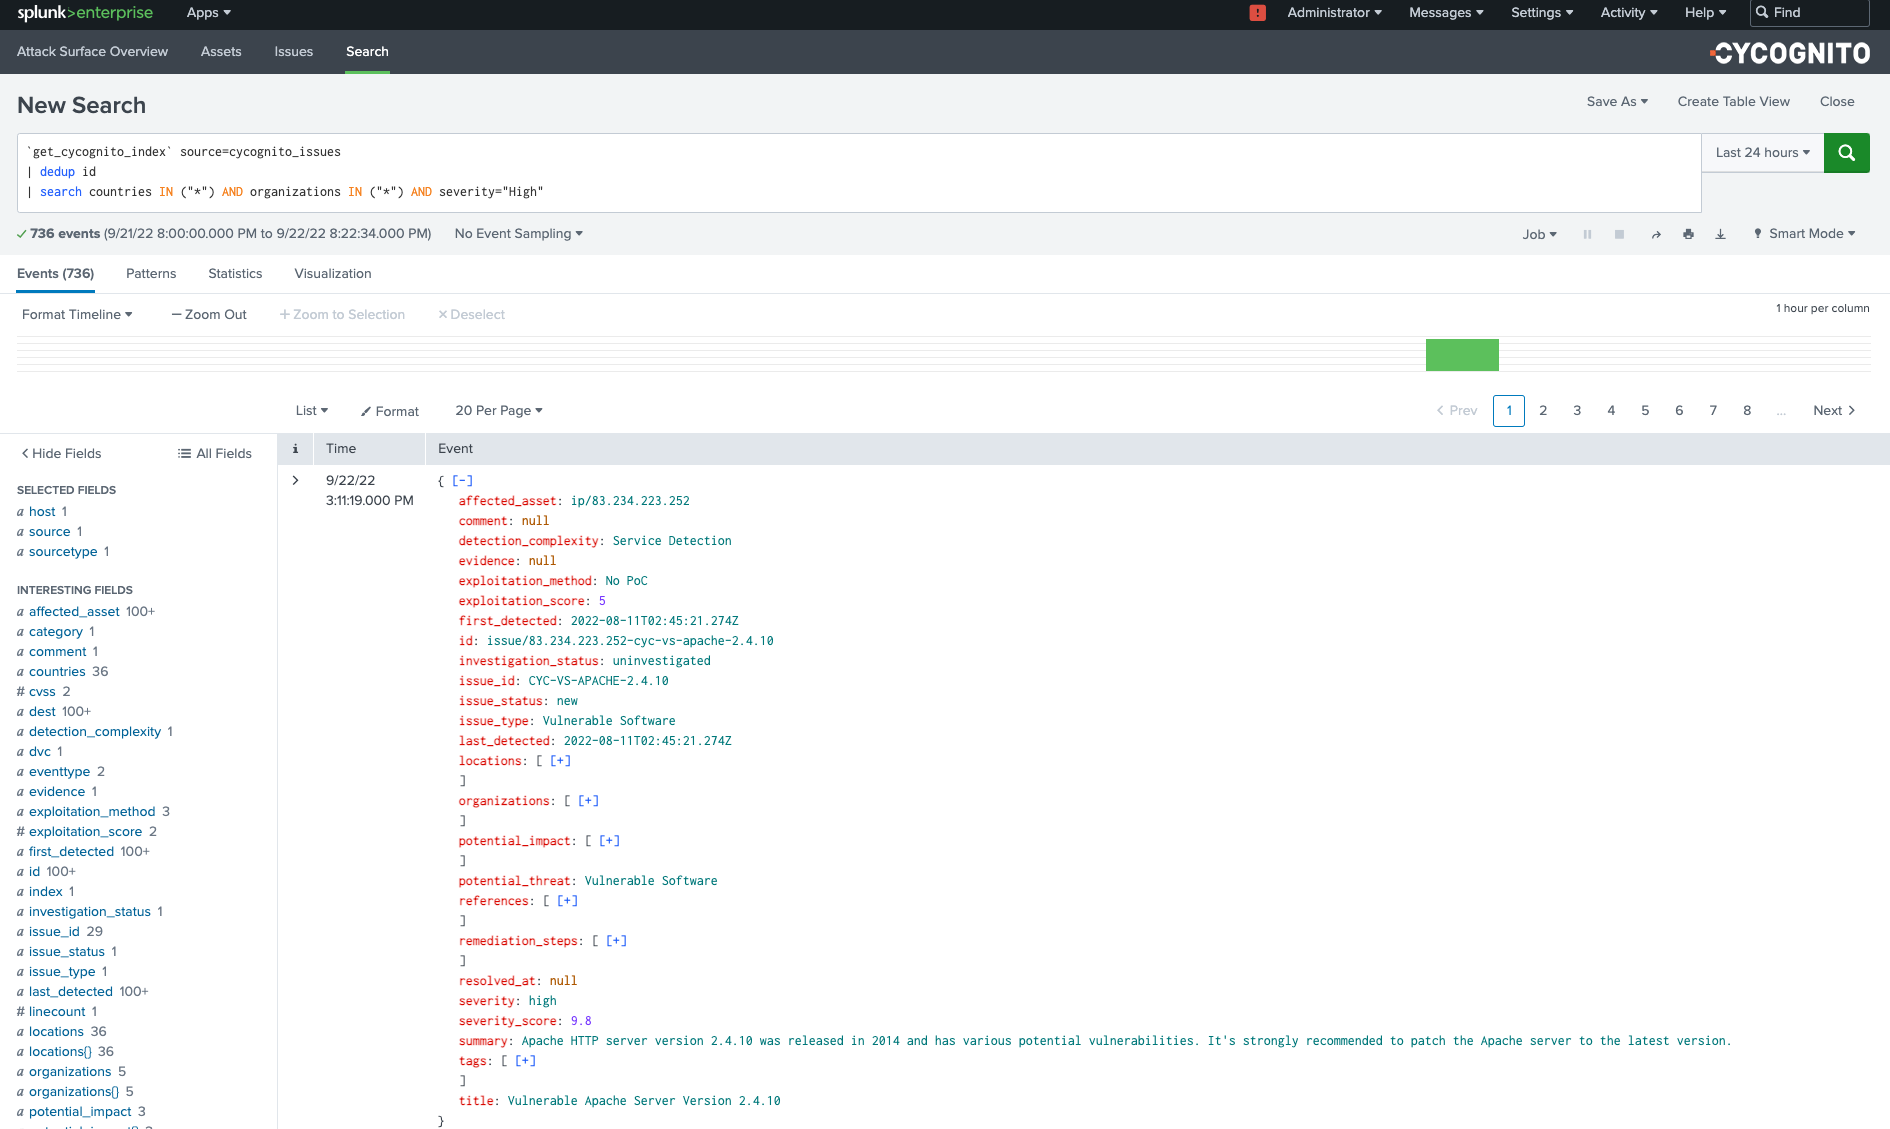Select the sourcetype field
This screenshot has width=1890, height=1129.
click(x=63, y=552)
